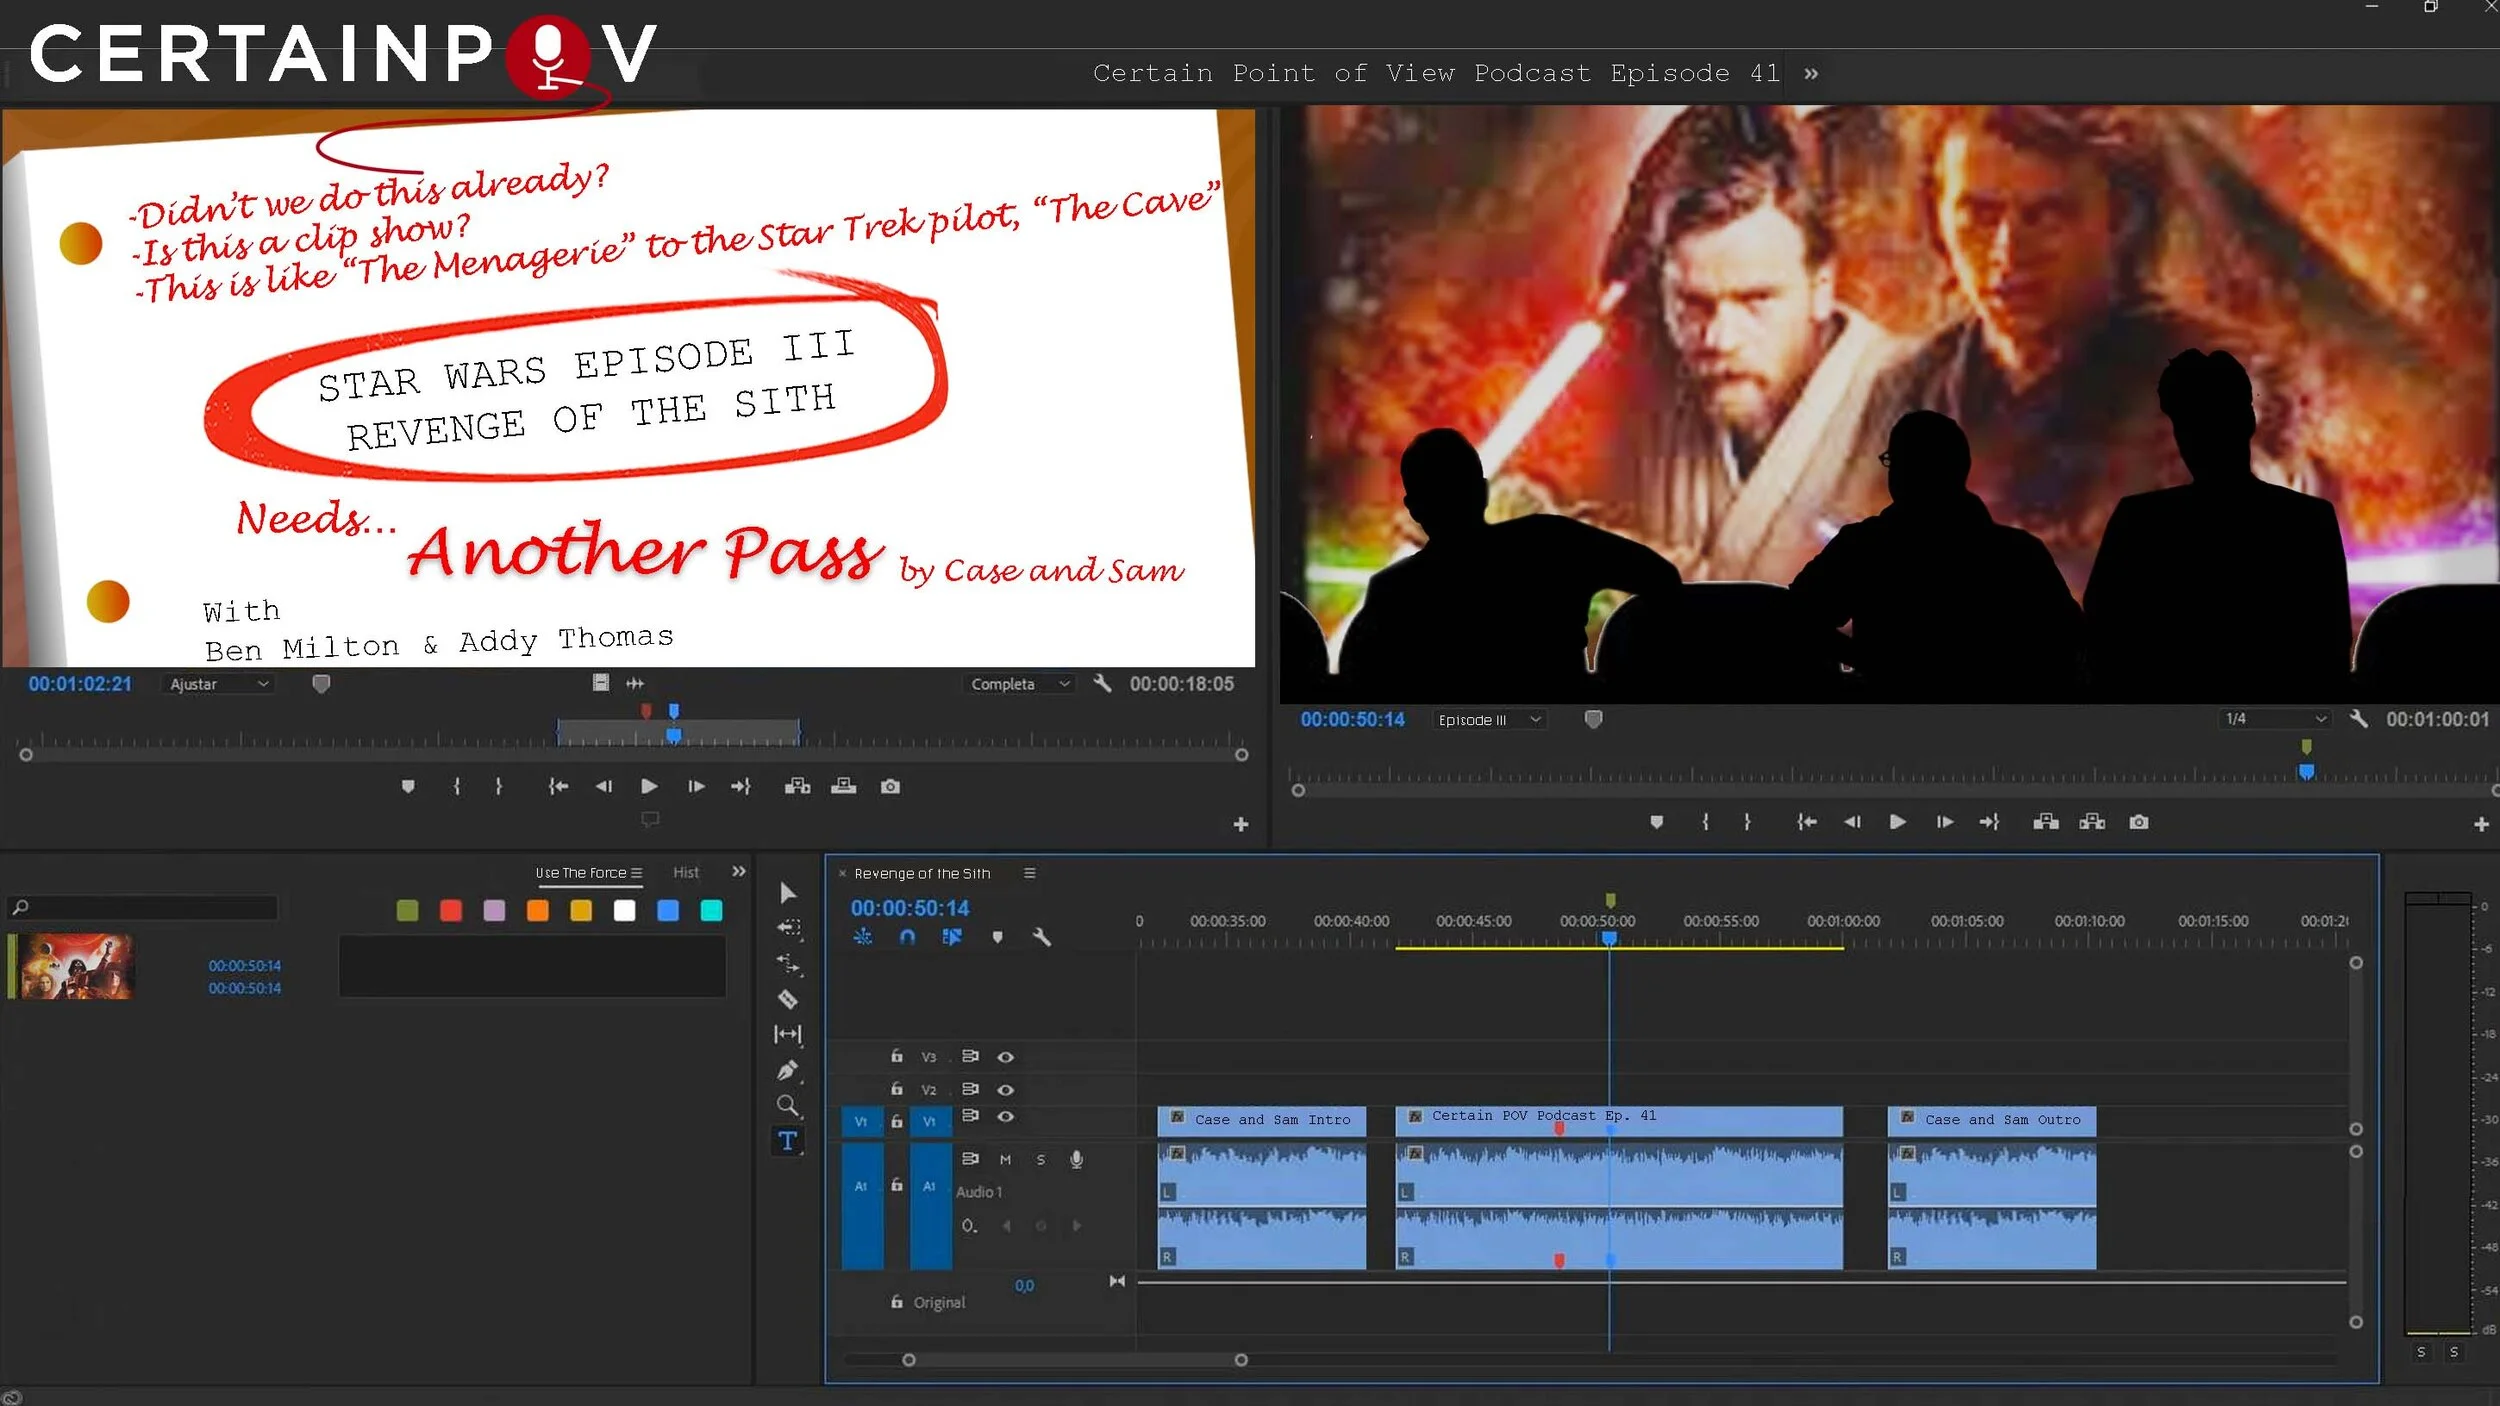Expand workspace overflow chevrons in header
The width and height of the screenshot is (2500, 1406).
tap(1811, 74)
